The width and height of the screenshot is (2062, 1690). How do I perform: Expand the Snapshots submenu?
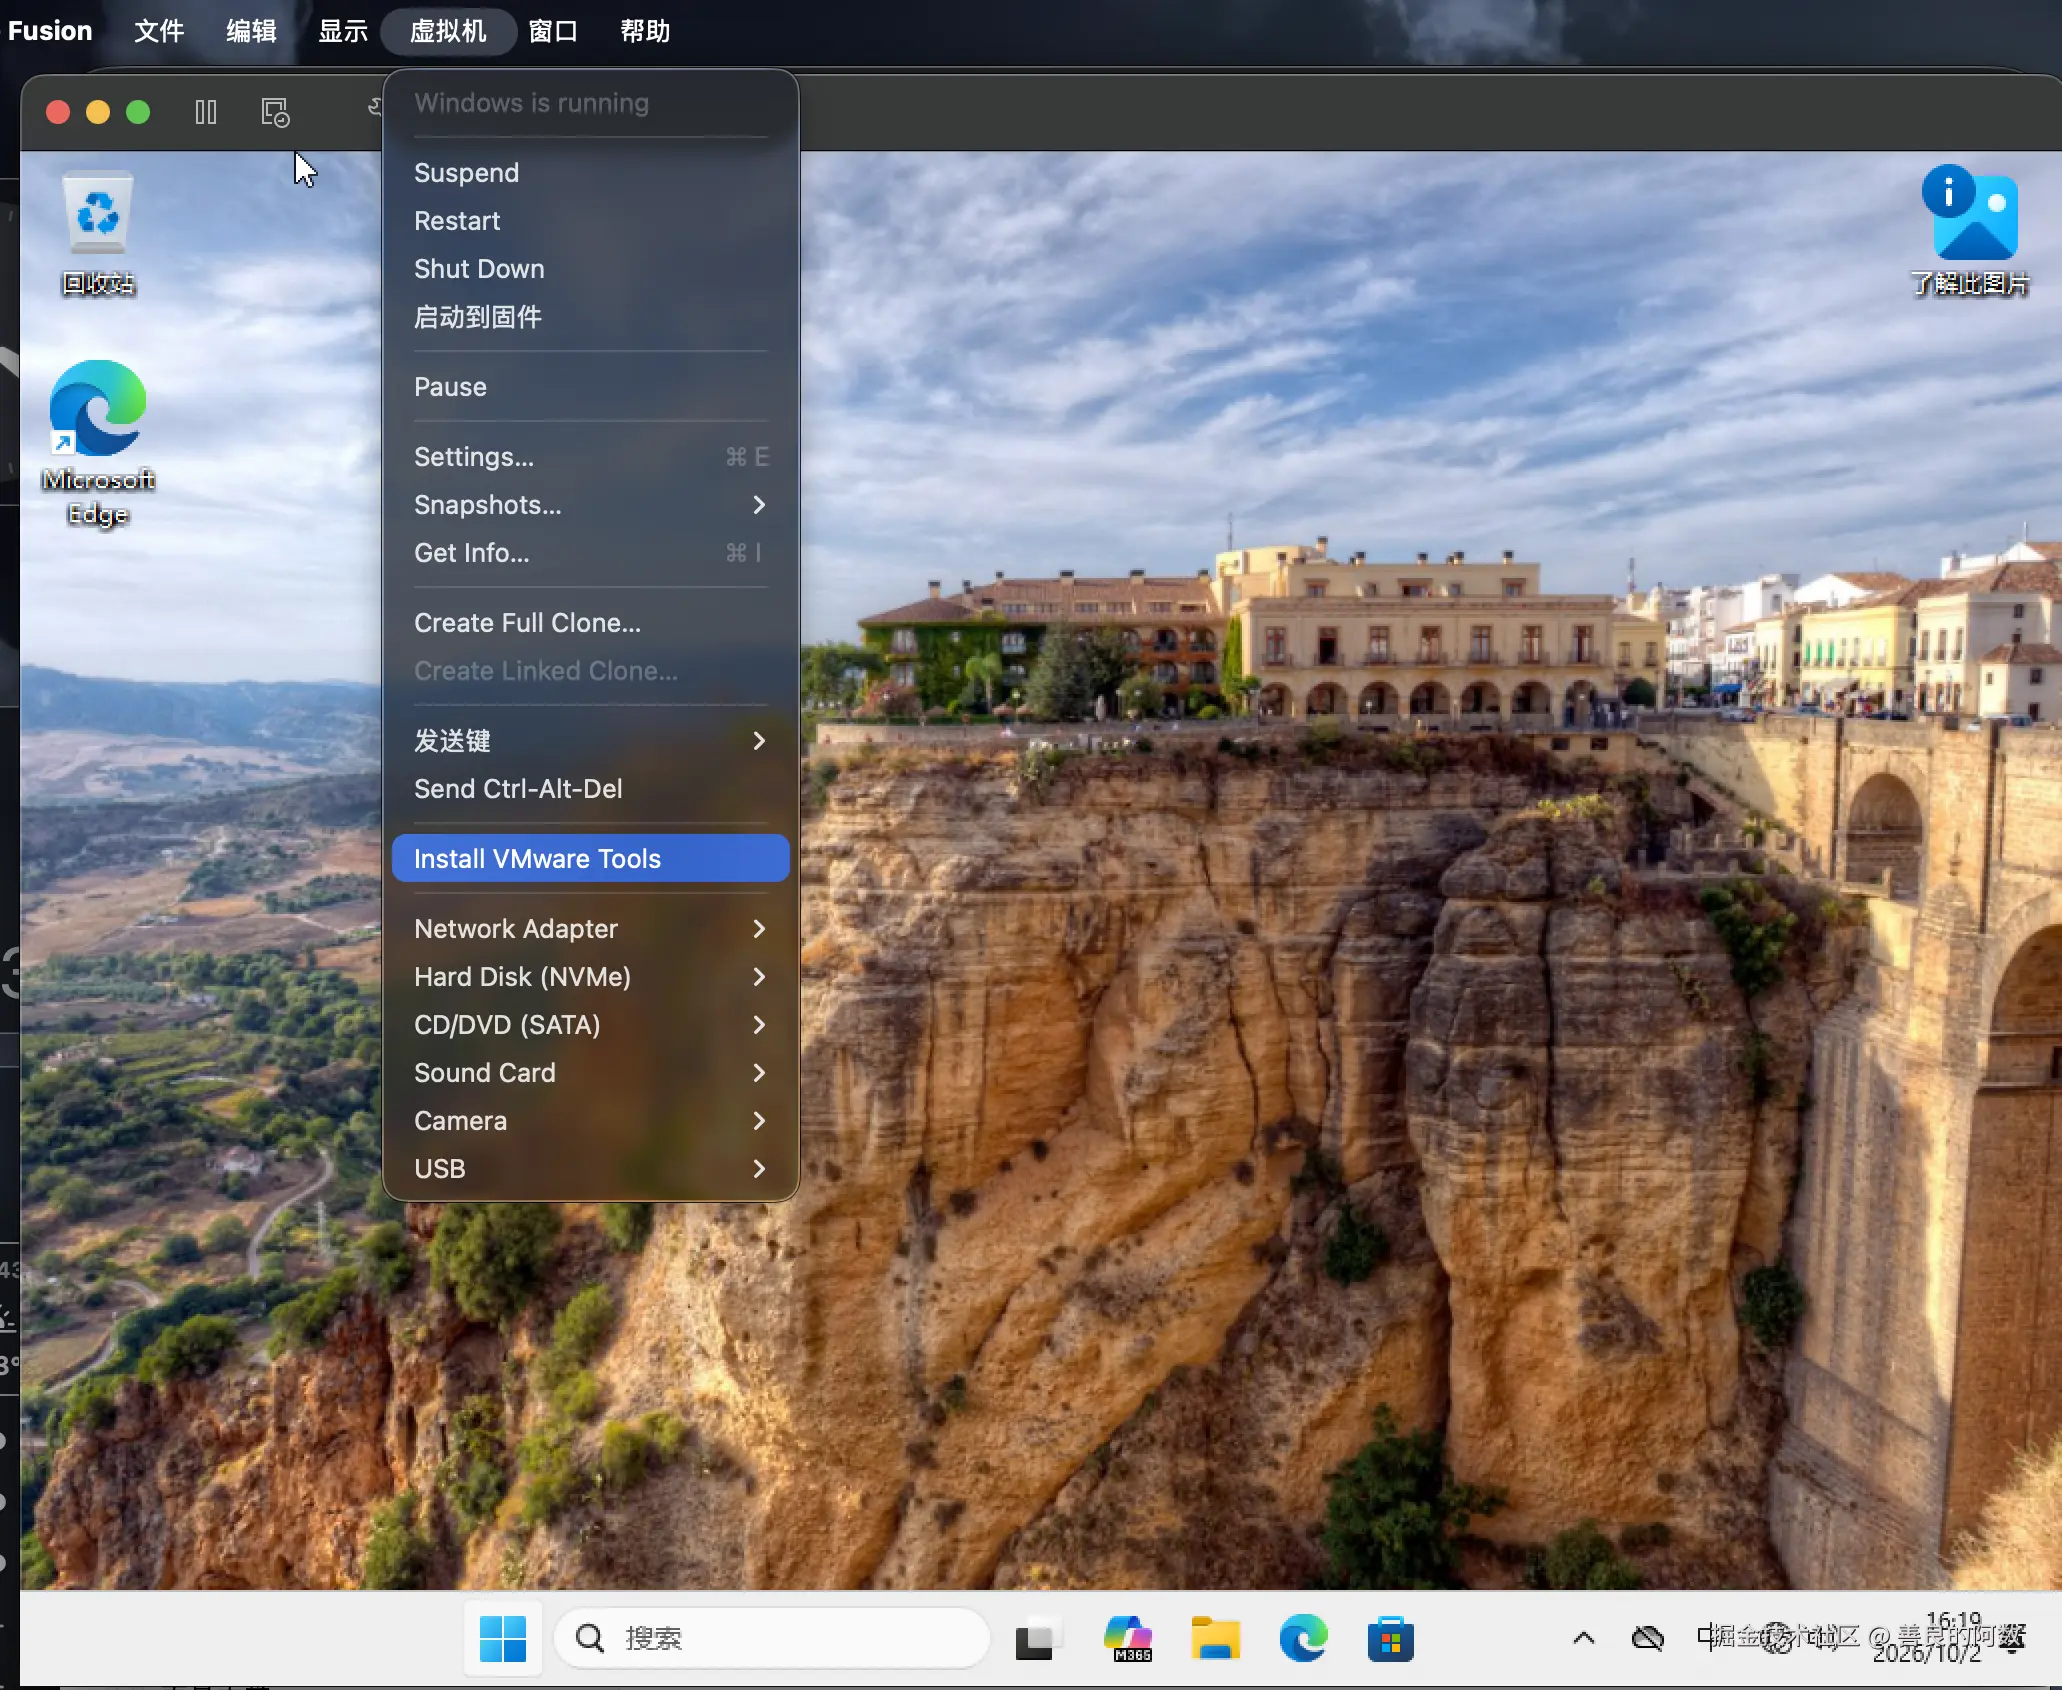[x=590, y=505]
